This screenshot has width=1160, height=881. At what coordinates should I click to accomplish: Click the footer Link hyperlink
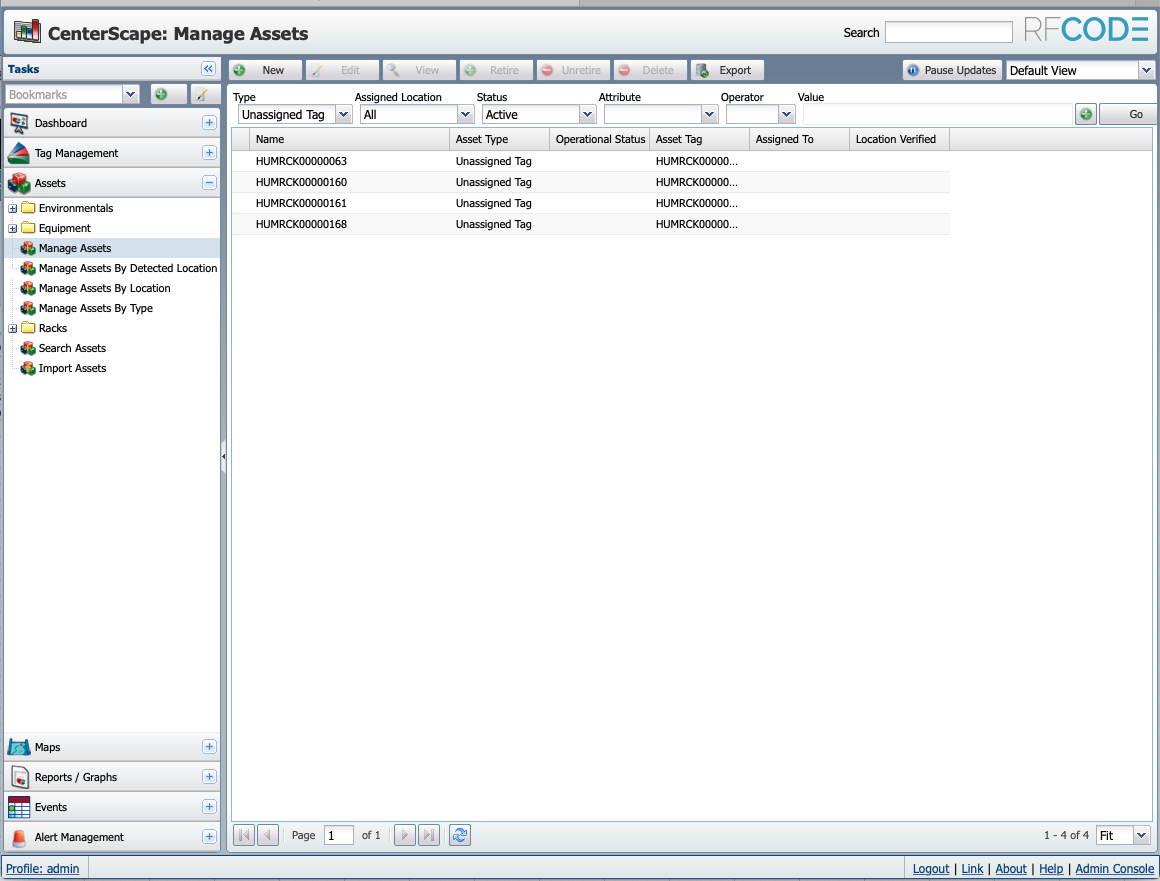pos(972,868)
